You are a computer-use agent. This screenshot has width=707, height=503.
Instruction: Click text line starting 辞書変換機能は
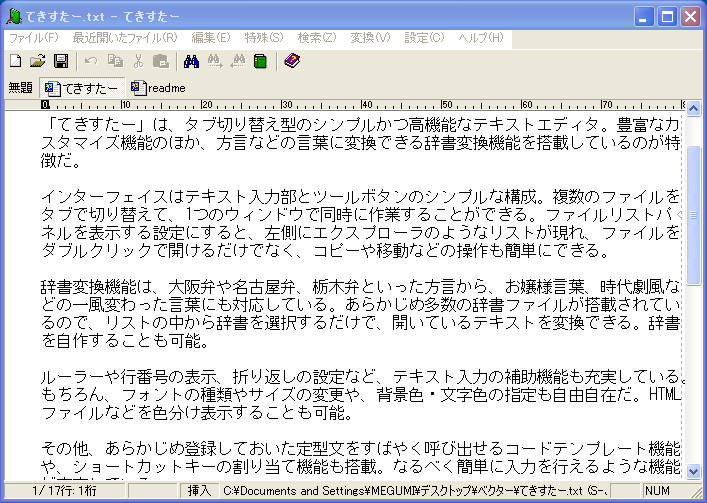(x=360, y=286)
